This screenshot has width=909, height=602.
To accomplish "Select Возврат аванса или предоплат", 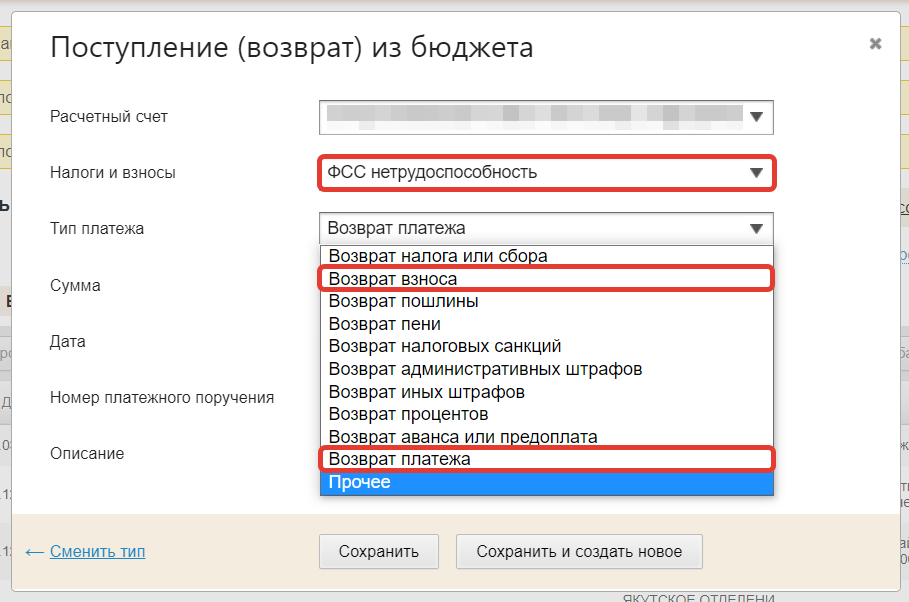I will [x=463, y=437].
